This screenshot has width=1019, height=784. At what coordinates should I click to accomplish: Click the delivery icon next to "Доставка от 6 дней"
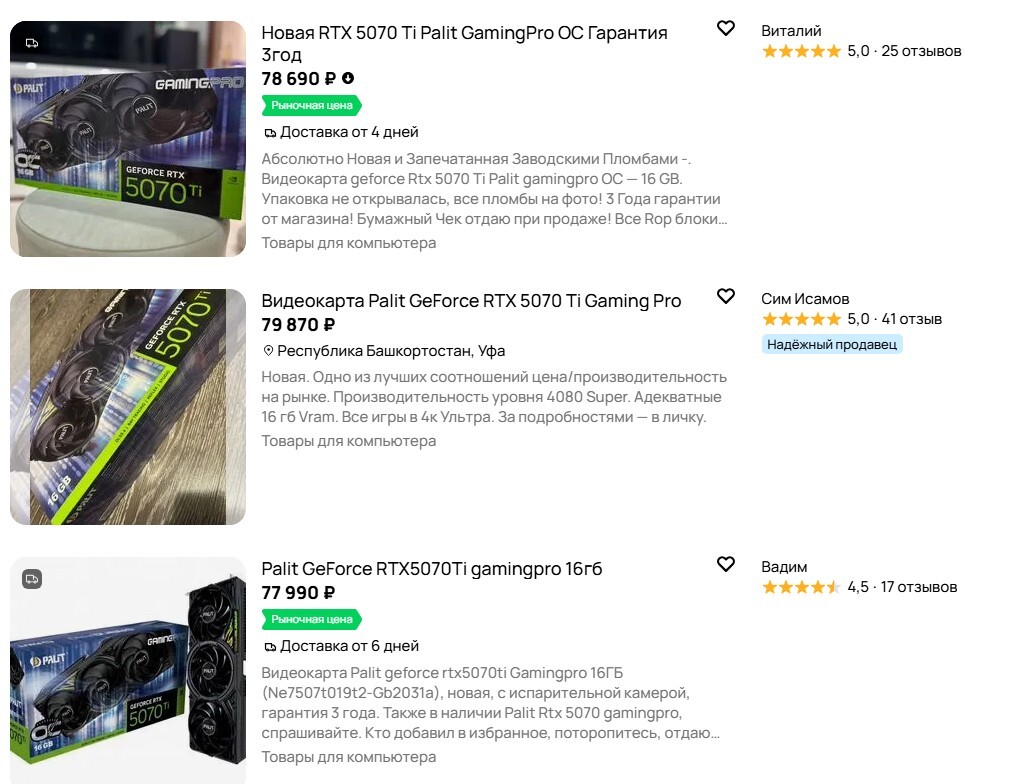click(270, 647)
